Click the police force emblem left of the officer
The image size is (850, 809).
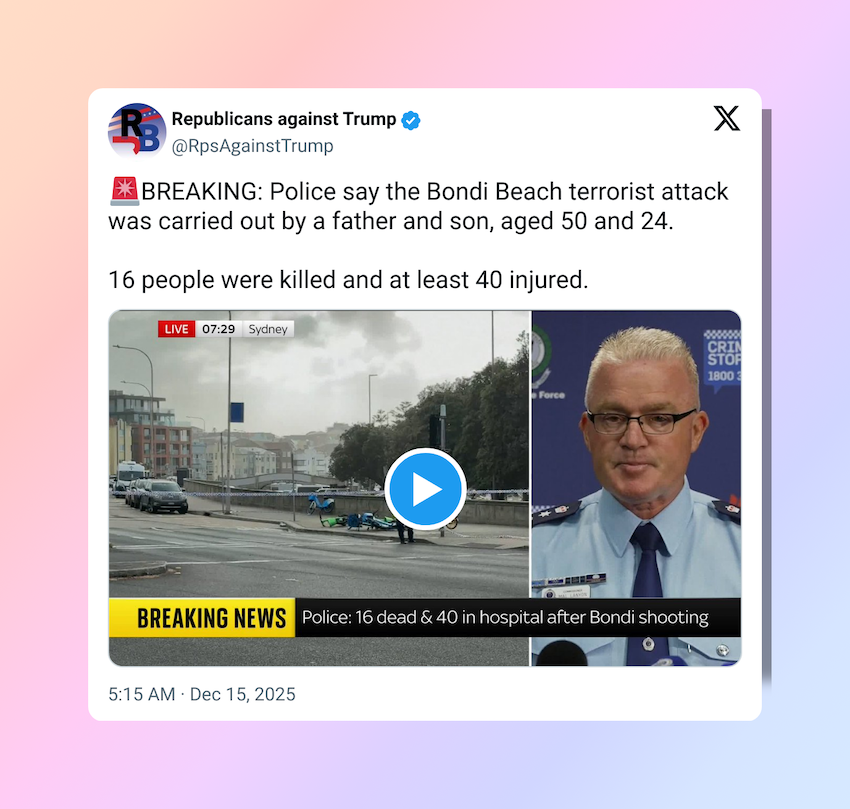pos(543,358)
